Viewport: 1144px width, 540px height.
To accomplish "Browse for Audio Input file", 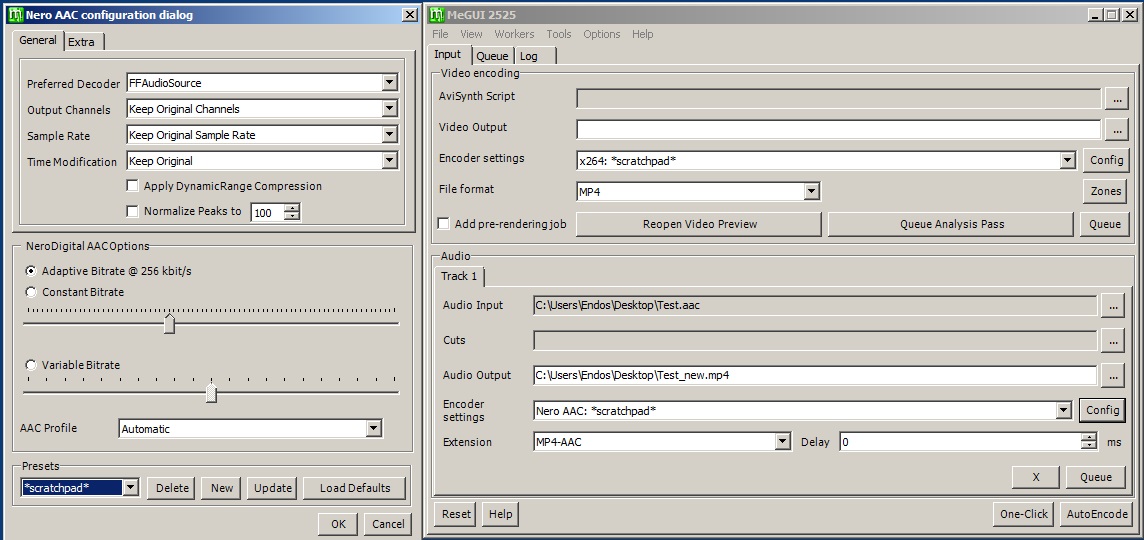I will pos(1113,306).
